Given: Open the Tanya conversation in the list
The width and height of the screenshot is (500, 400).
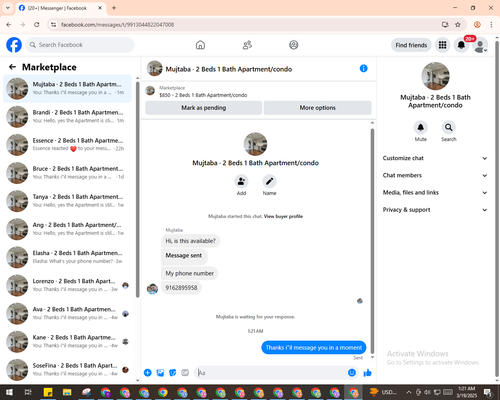Looking at the screenshot, I should [68, 201].
